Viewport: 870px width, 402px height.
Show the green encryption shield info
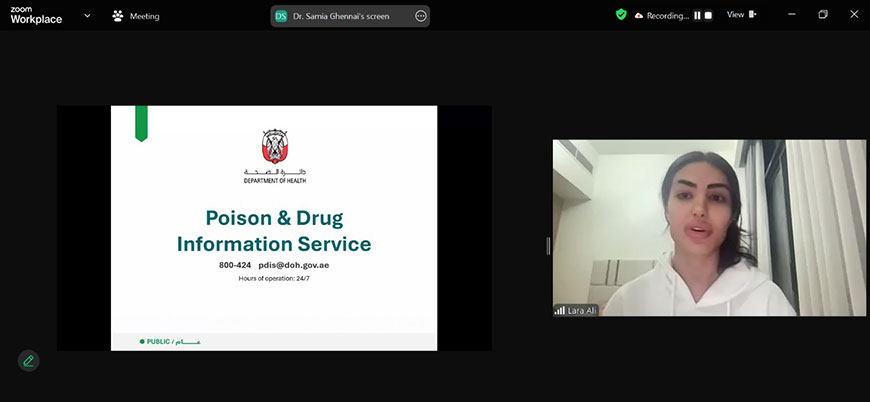(x=621, y=15)
